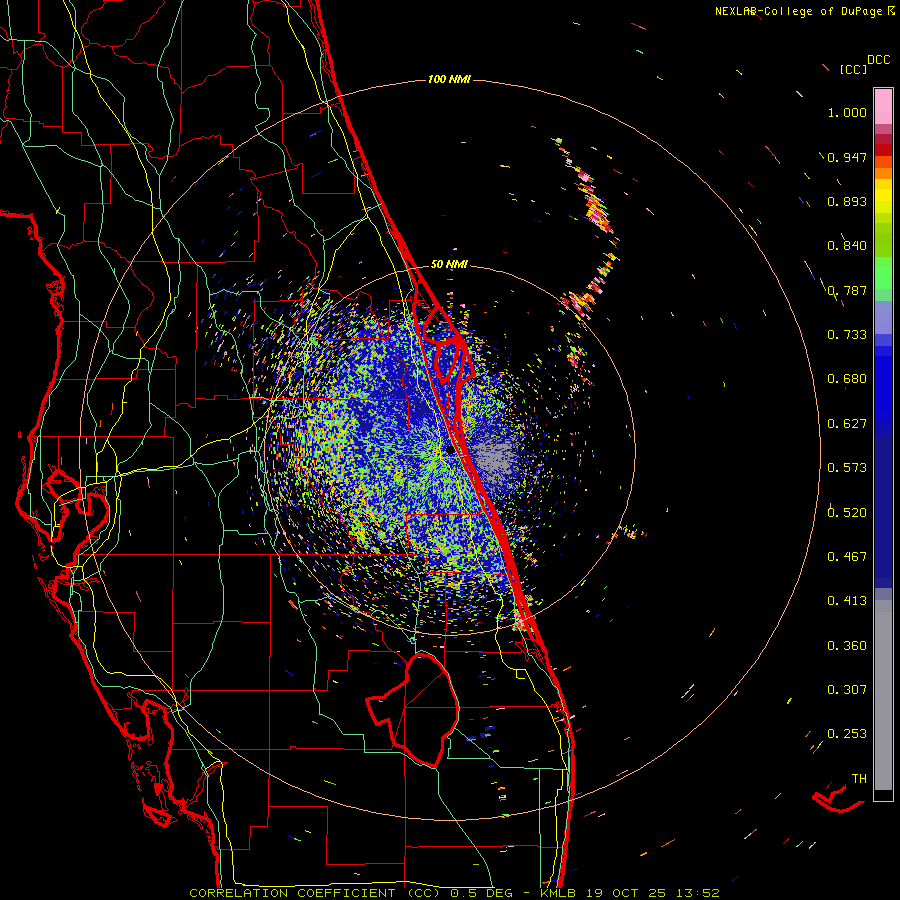This screenshot has width=900, height=900.
Task: Click the 0.360 scale value
Action: [x=847, y=646]
